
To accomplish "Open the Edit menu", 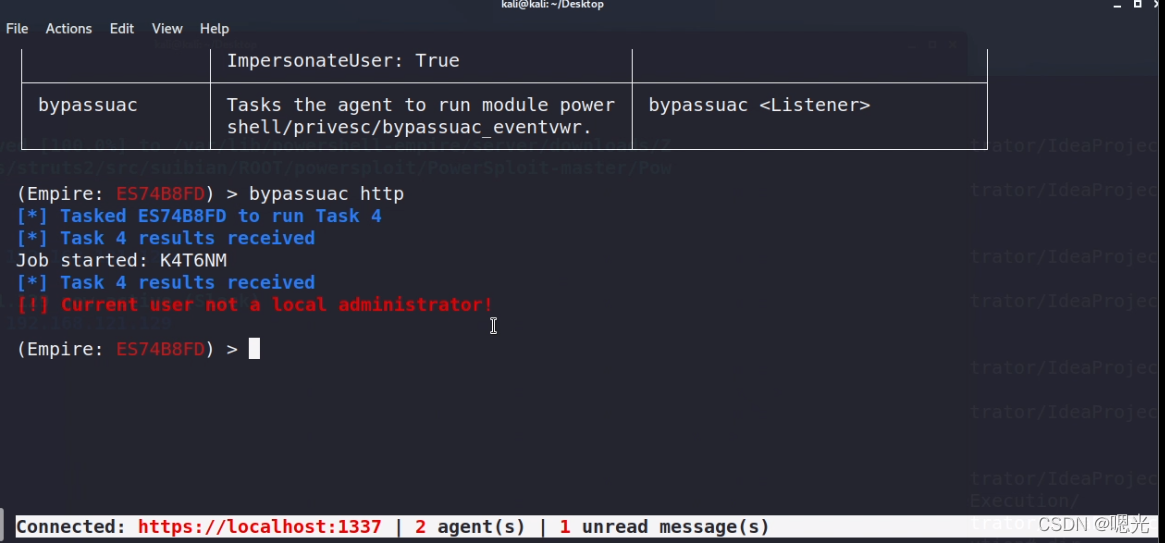I will [122, 28].
